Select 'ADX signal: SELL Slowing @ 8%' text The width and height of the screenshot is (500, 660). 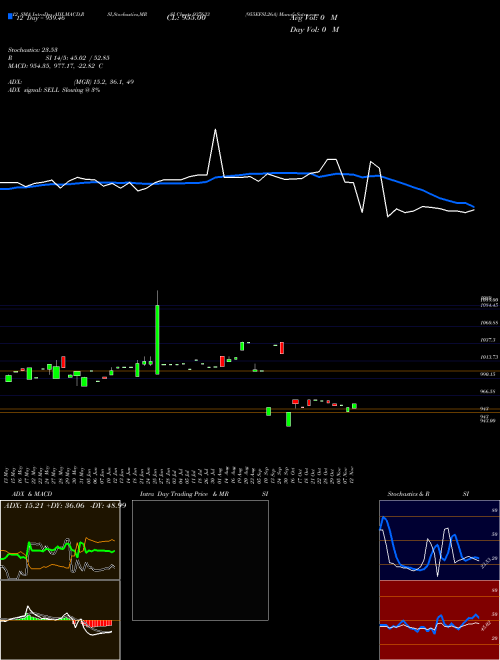(x=54, y=90)
